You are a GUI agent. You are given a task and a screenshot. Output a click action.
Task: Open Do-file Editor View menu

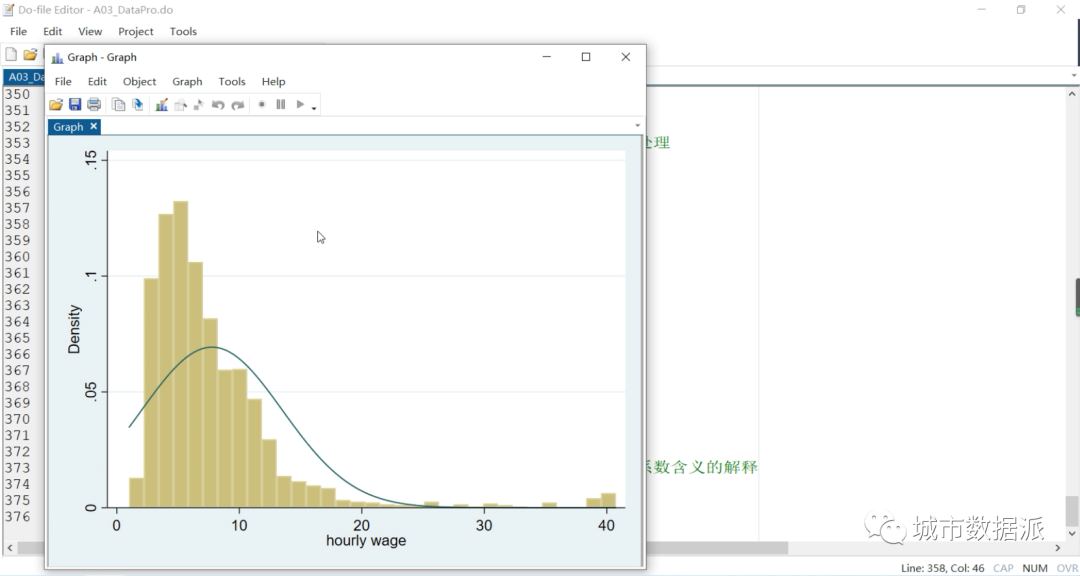coord(90,31)
